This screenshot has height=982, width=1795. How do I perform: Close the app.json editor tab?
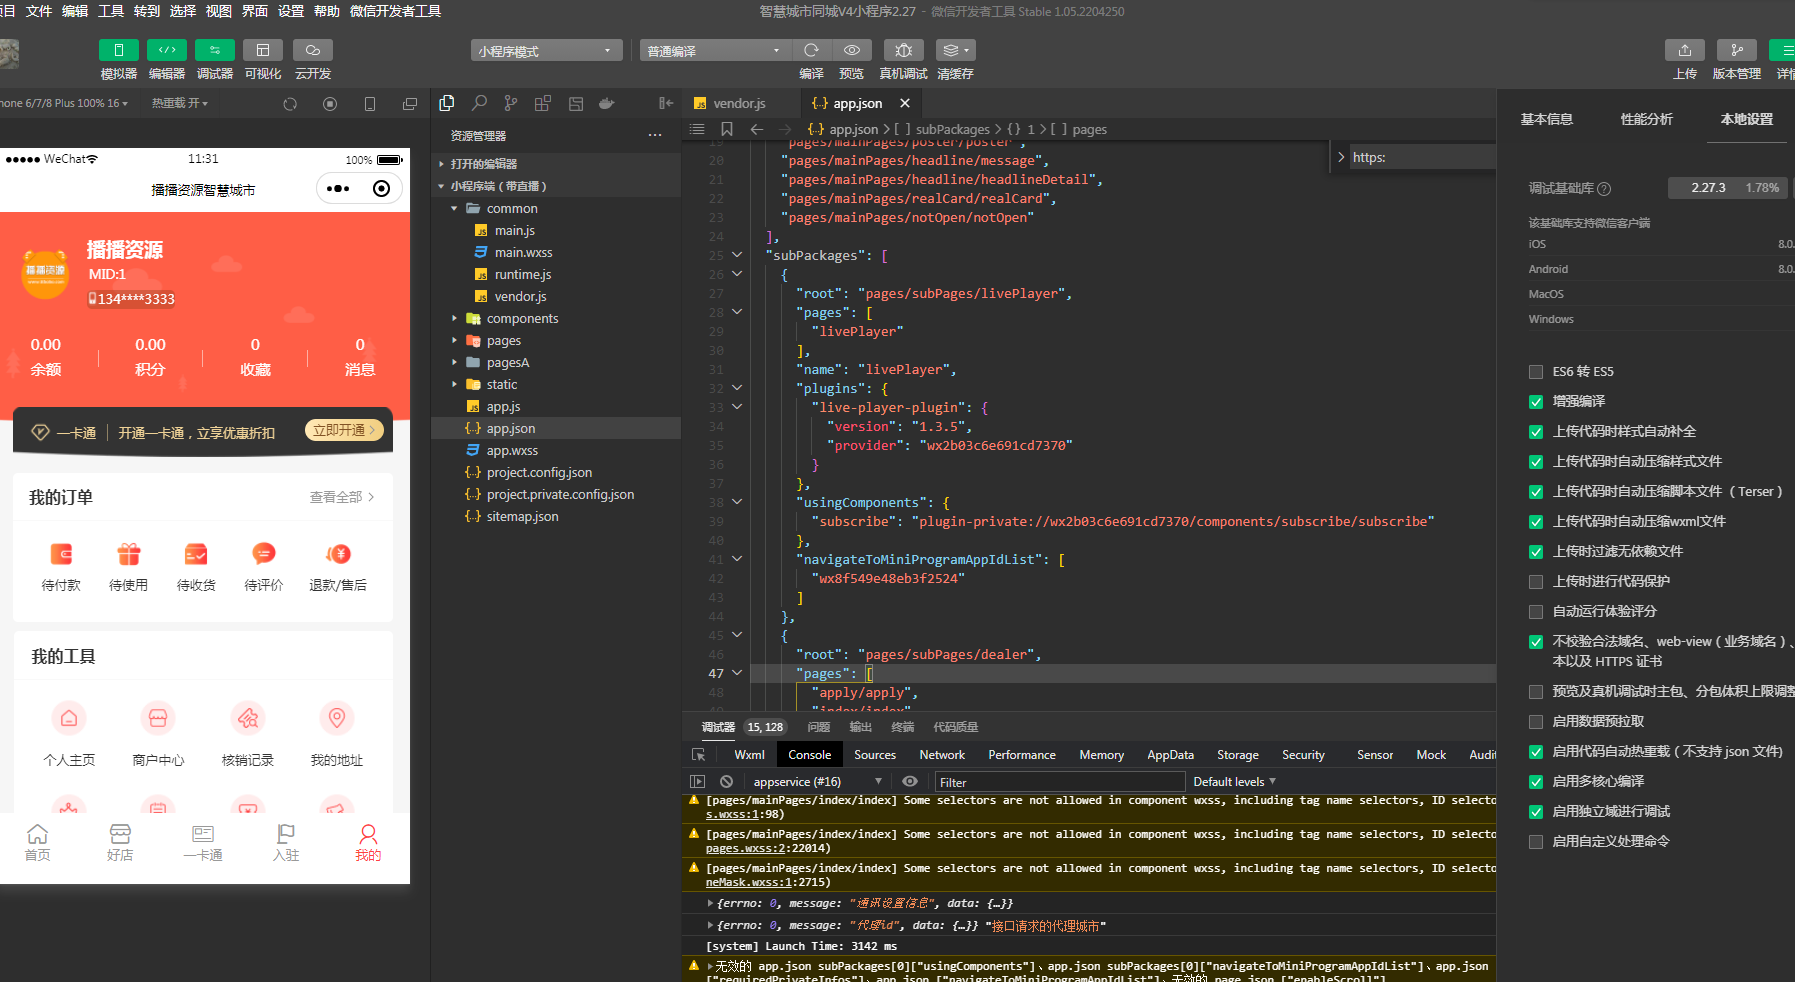pos(905,103)
